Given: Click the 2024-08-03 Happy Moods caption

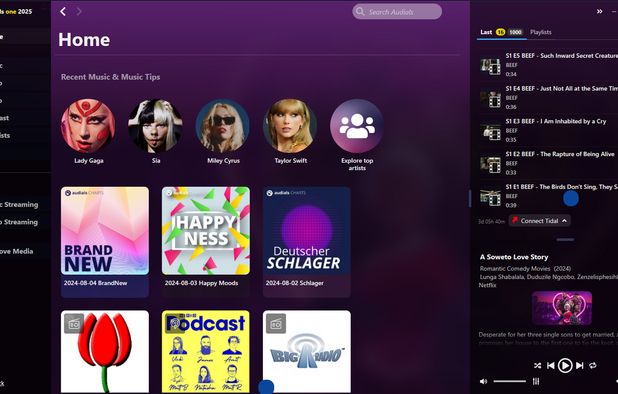Looking at the screenshot, I should click(x=201, y=283).
